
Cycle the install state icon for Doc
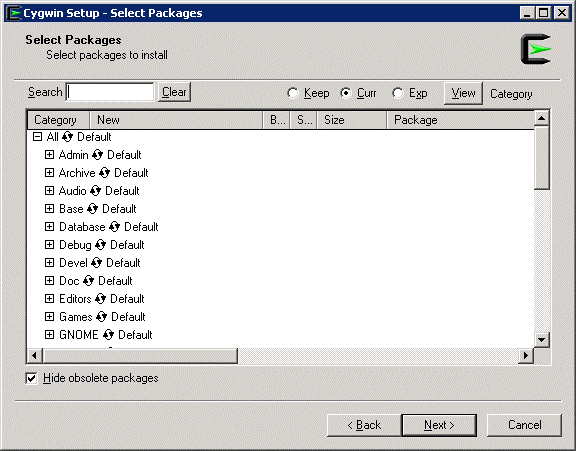point(89,281)
